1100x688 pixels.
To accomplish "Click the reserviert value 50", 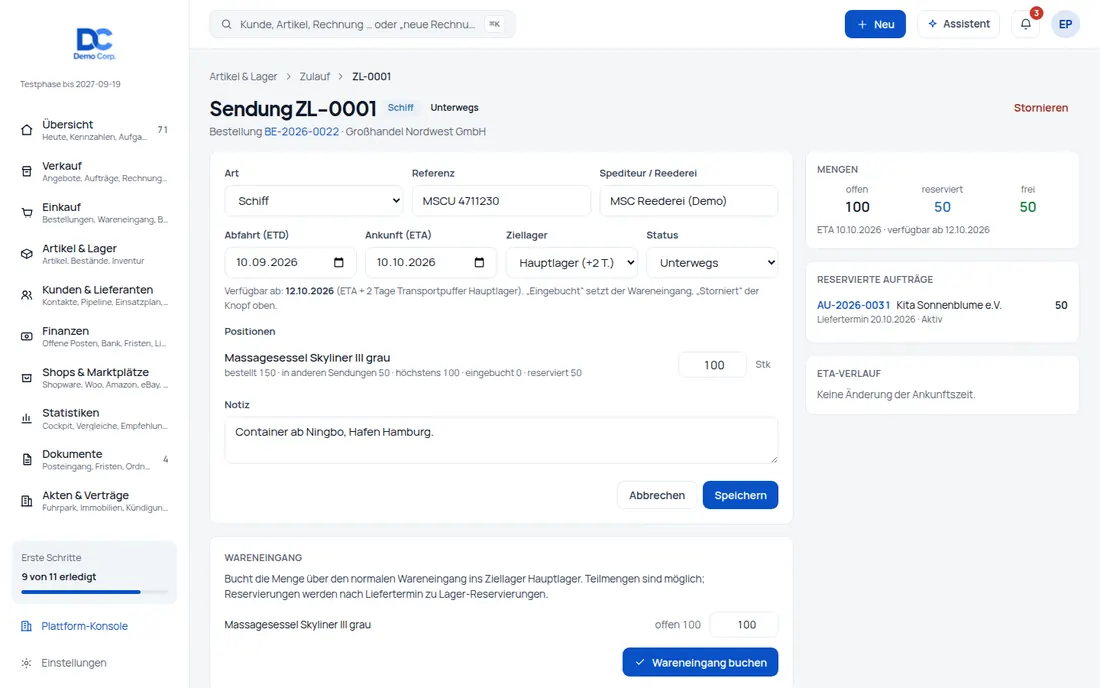I will pos(942,207).
